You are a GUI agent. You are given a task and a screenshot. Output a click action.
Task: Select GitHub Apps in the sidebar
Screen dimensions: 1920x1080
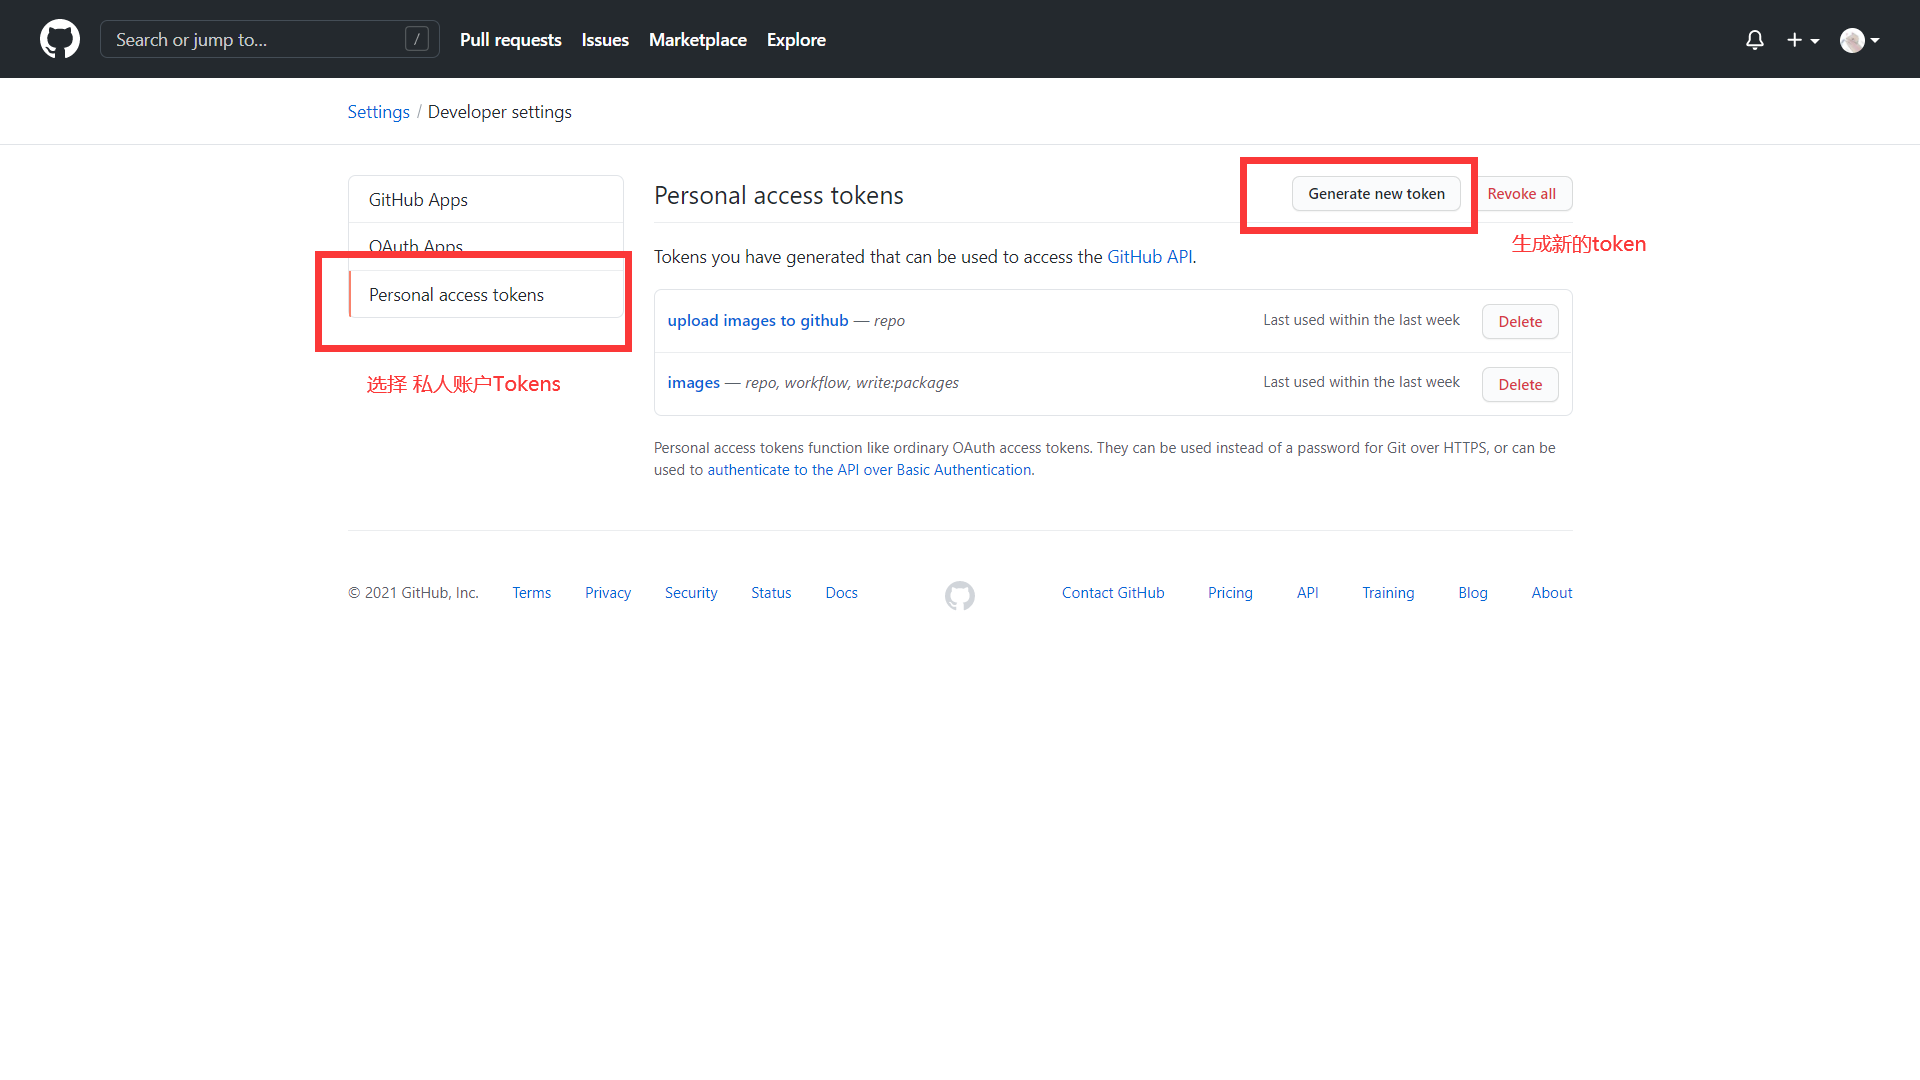pos(486,199)
